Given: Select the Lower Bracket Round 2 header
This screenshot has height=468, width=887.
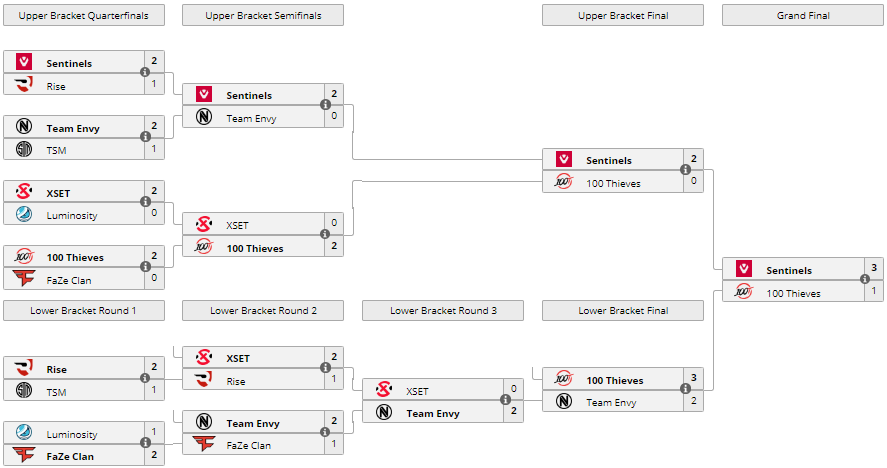Looking at the screenshot, I should (x=263, y=311).
